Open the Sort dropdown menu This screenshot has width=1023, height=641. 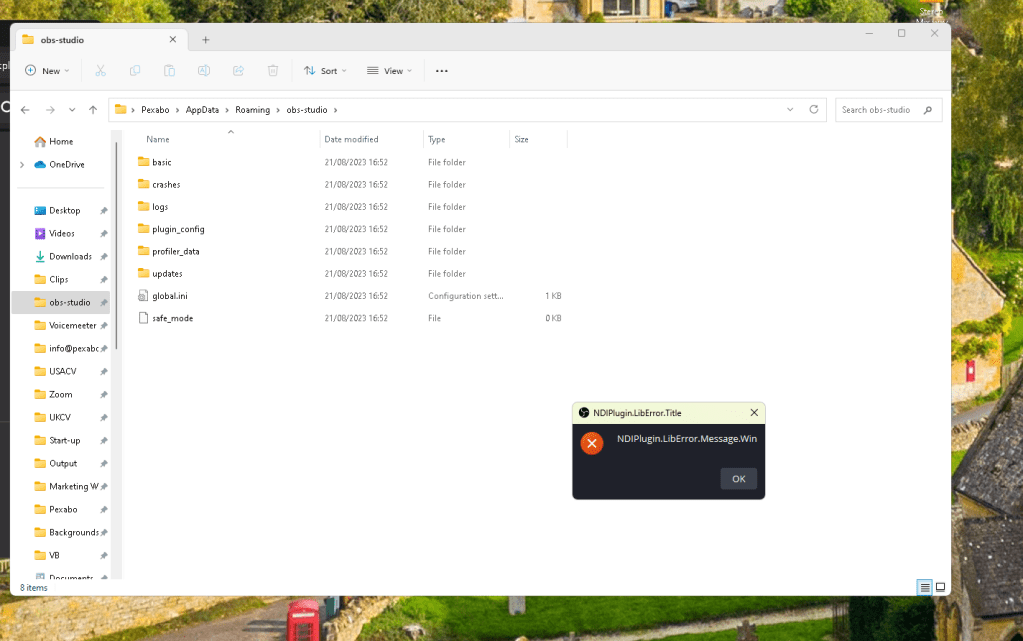point(325,70)
